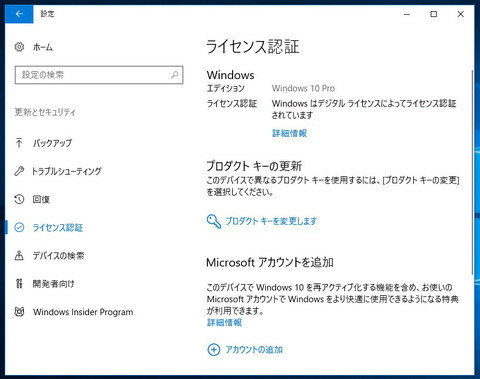Click the developer tools icon
The image size is (480, 379).
(x=19, y=284)
